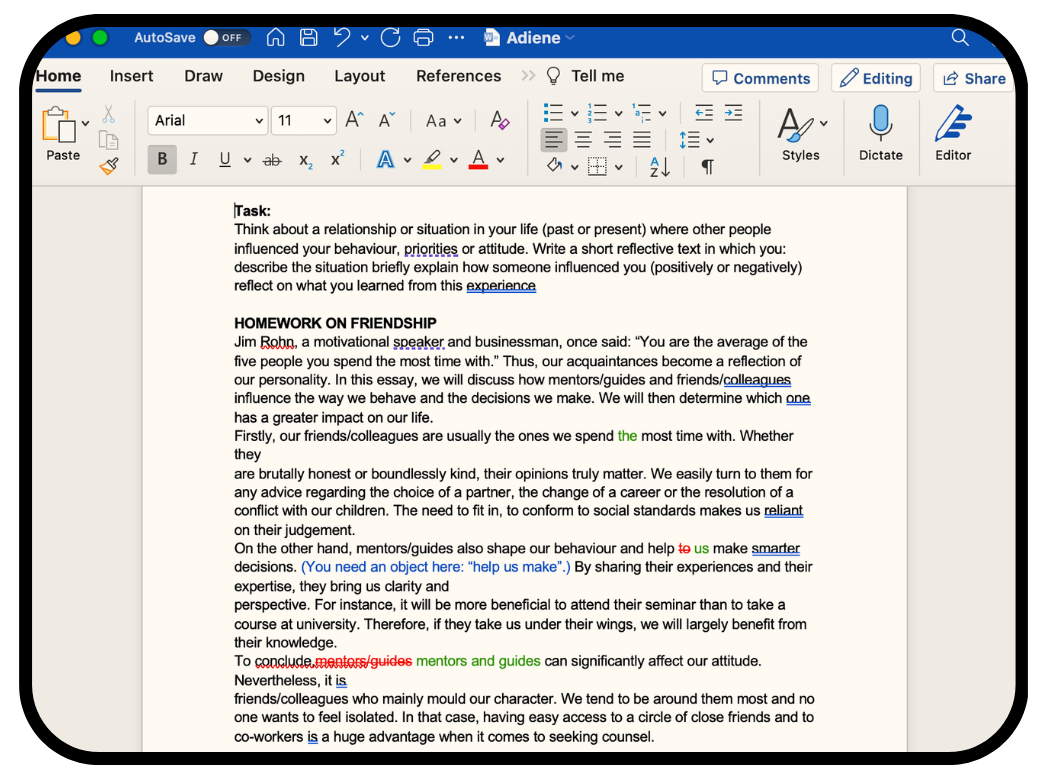Switch to the Home tab
Viewport: 1042px width, 783px height.
(x=58, y=76)
